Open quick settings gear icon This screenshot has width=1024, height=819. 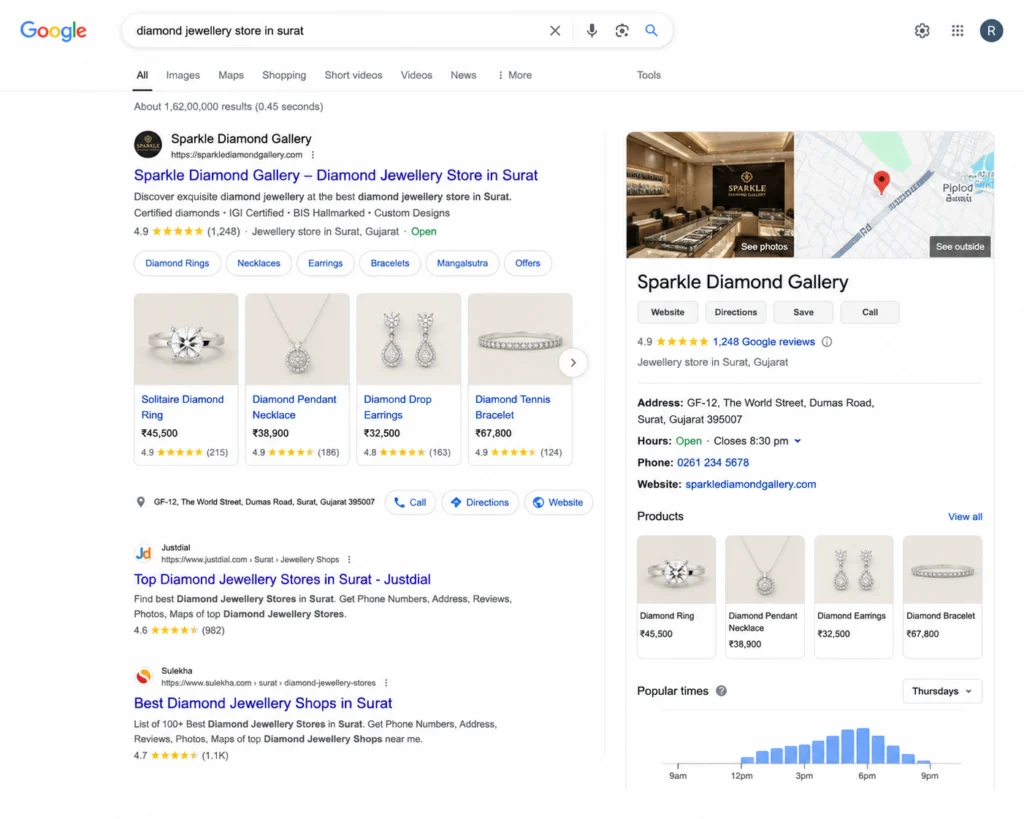click(921, 31)
